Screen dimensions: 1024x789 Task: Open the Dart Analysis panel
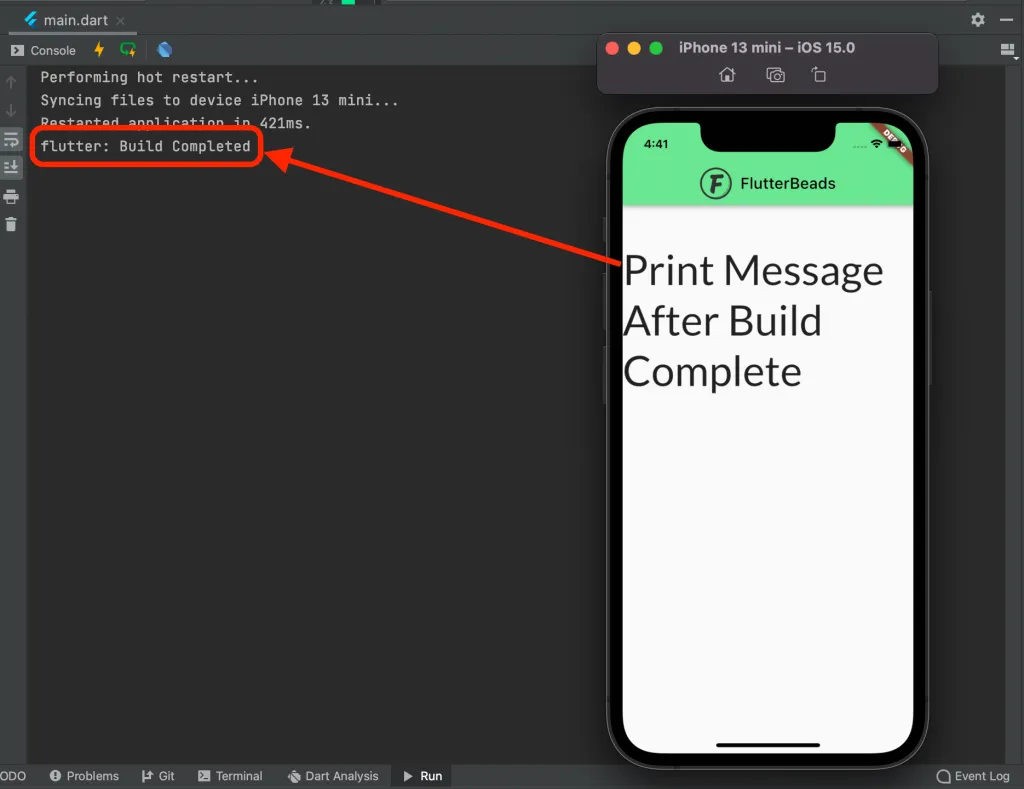tap(333, 776)
